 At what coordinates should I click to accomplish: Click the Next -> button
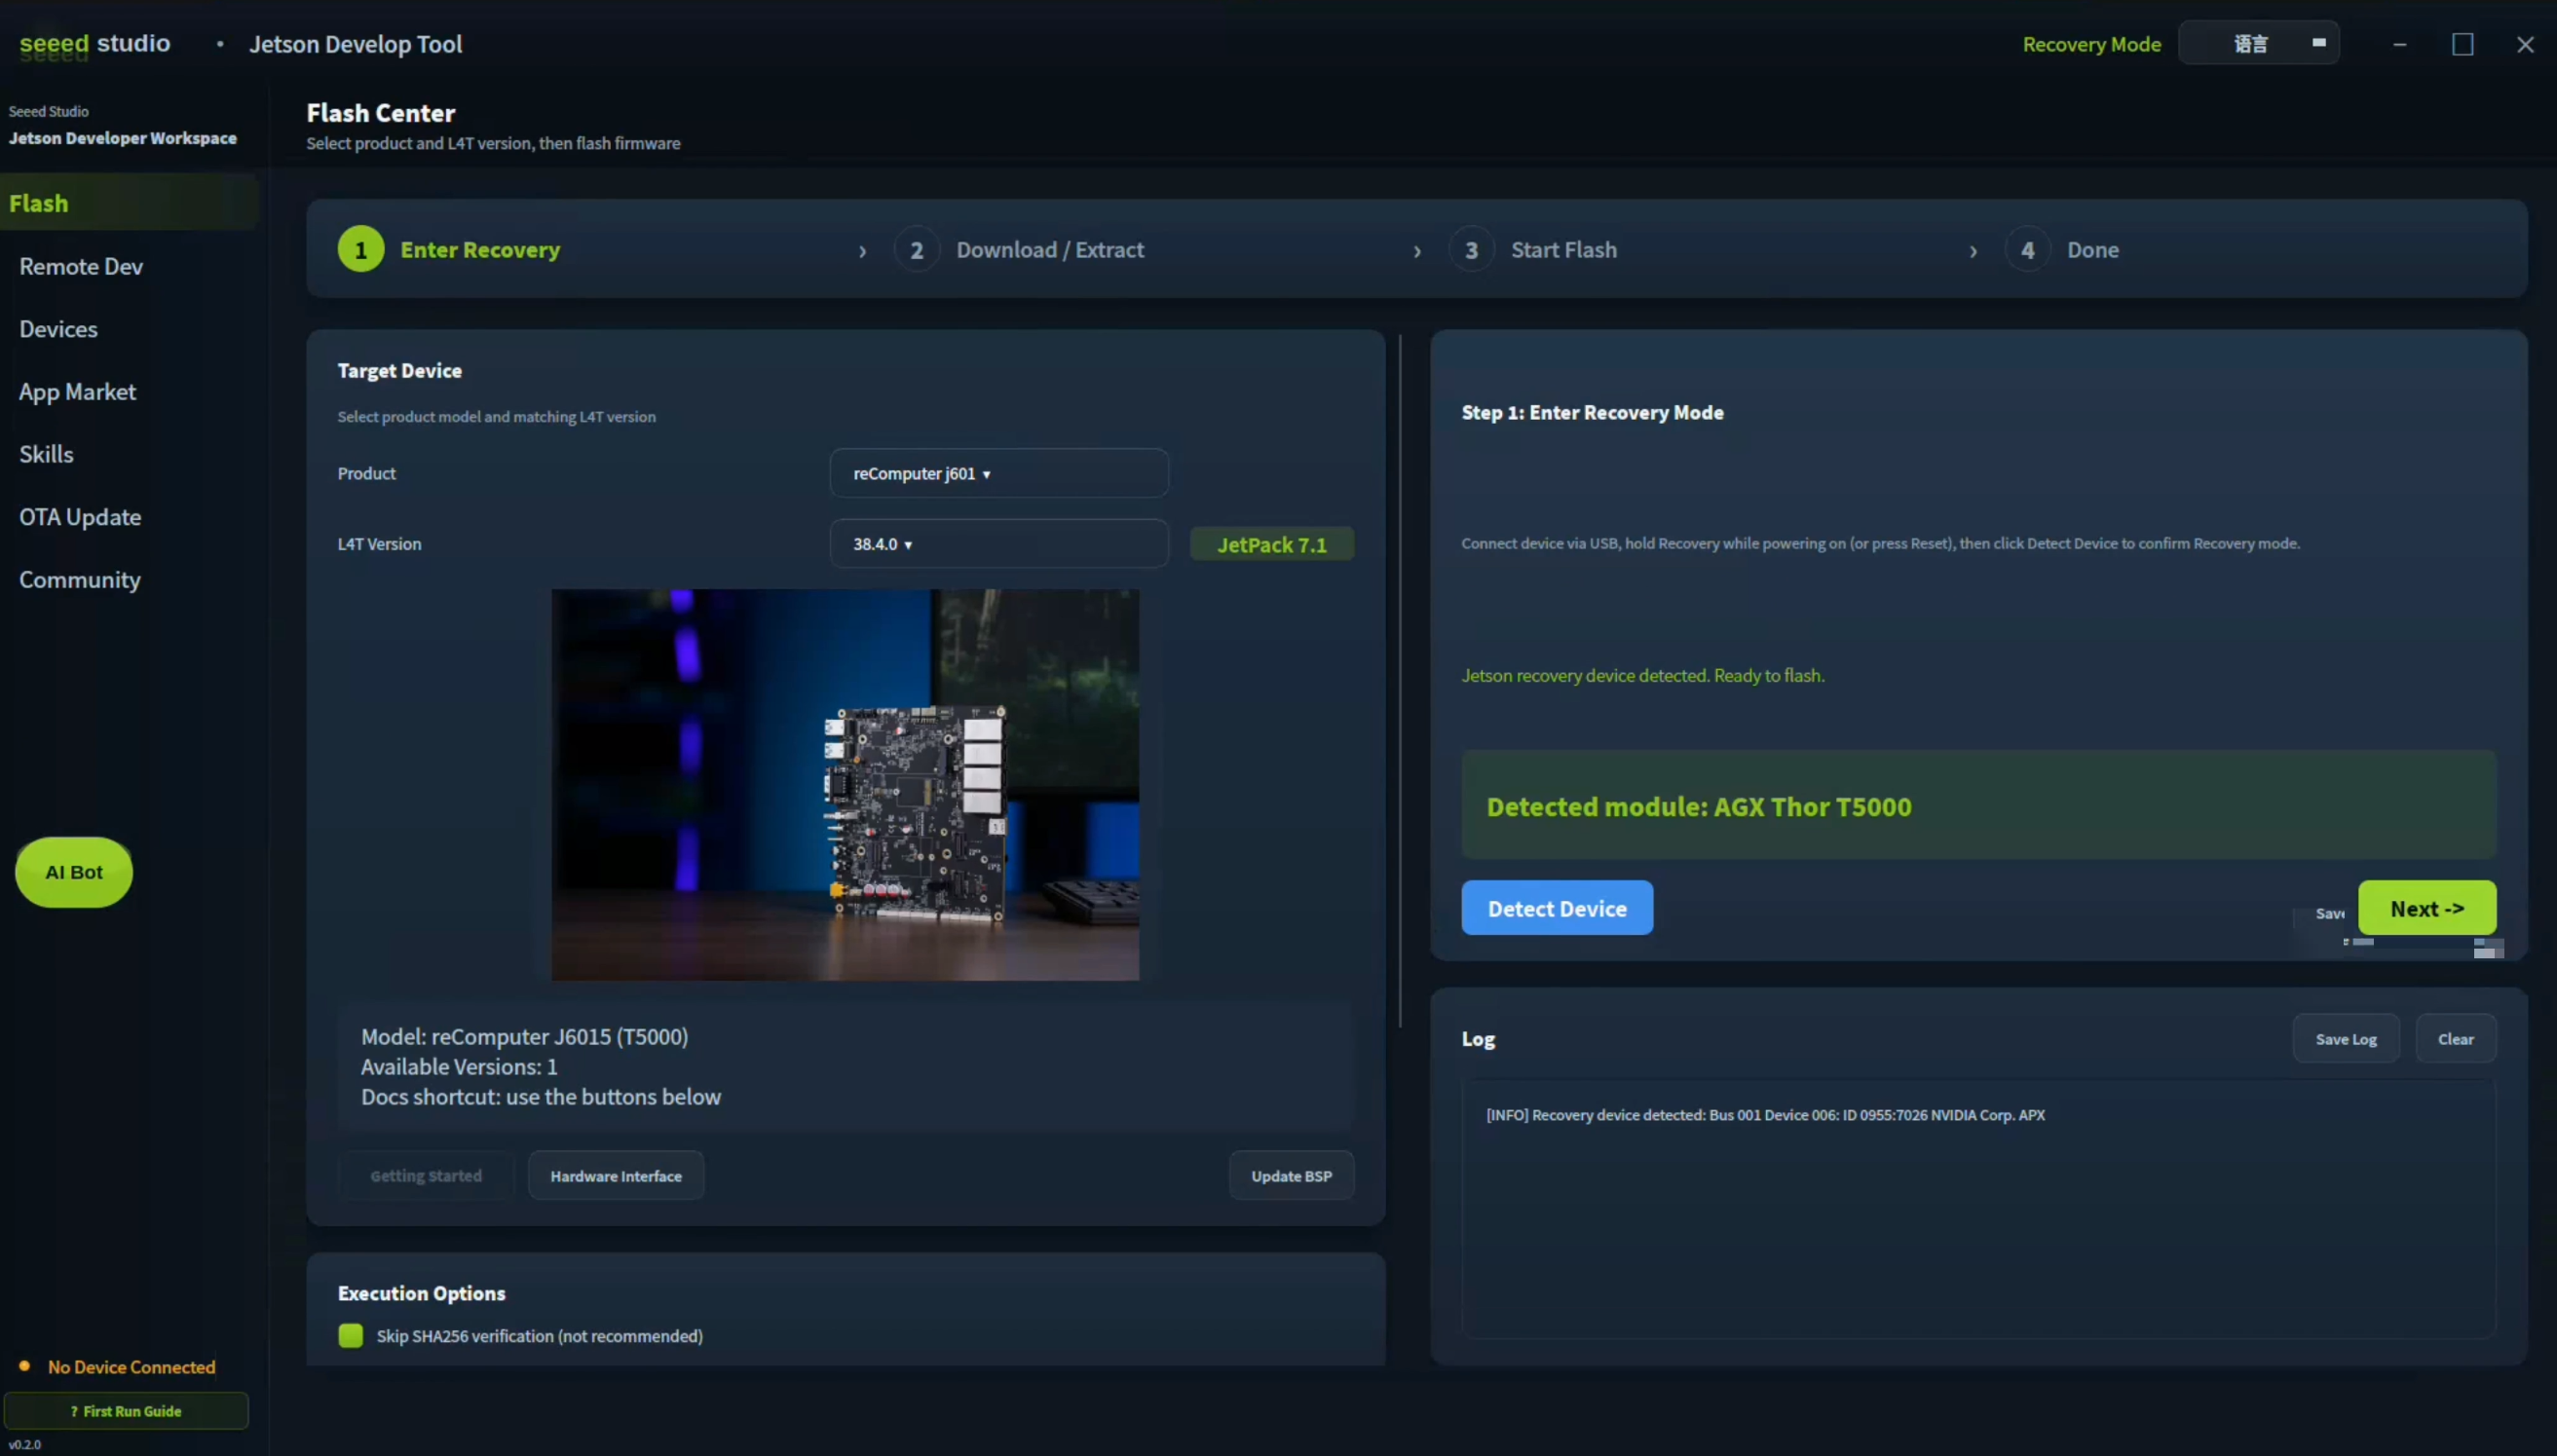click(2427, 908)
